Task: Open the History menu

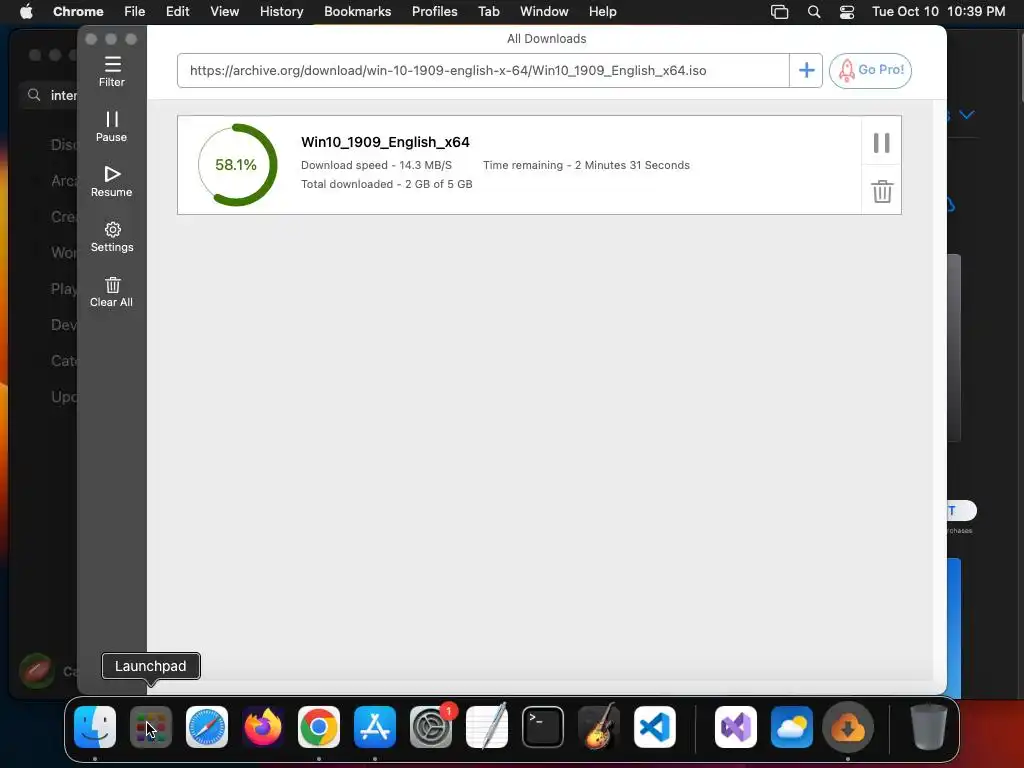Action: click(x=281, y=11)
